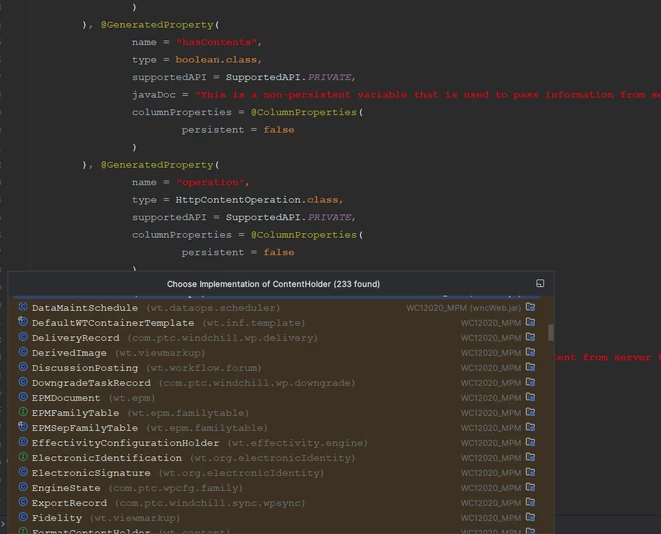Choose DowngradeTaskRecord entry
This screenshot has height=534, width=661.
[x=277, y=383]
